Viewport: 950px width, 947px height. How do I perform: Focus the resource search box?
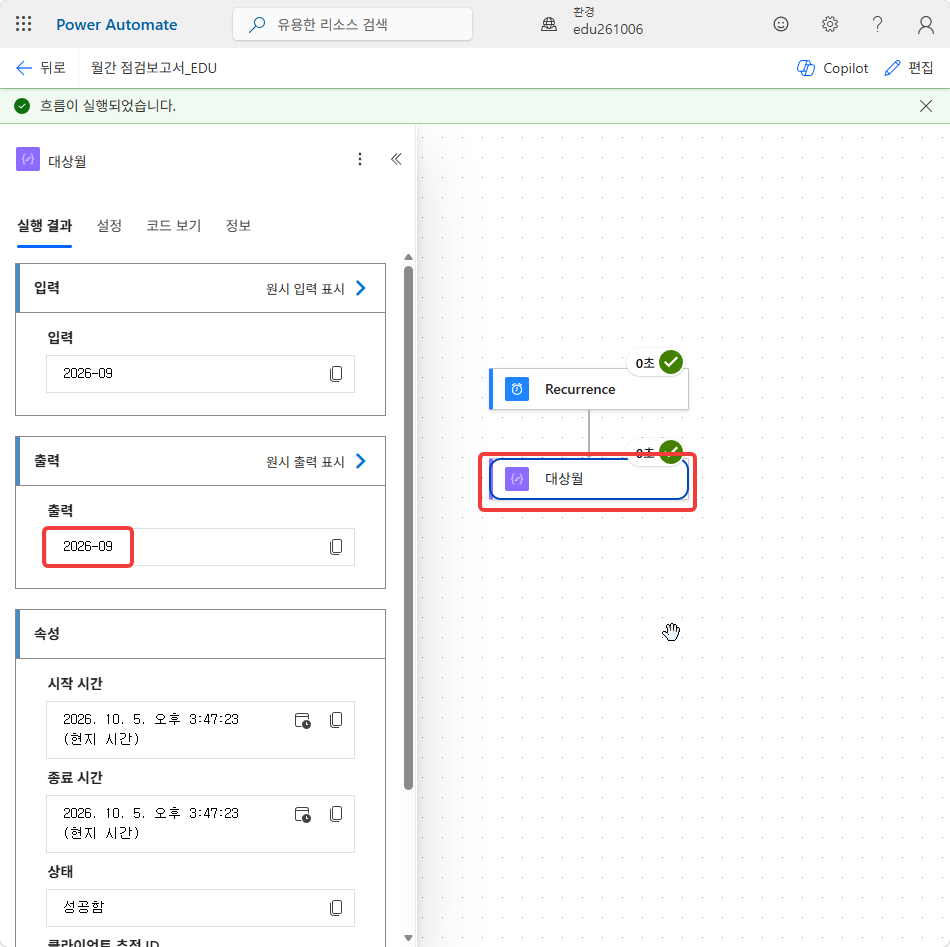(352, 24)
